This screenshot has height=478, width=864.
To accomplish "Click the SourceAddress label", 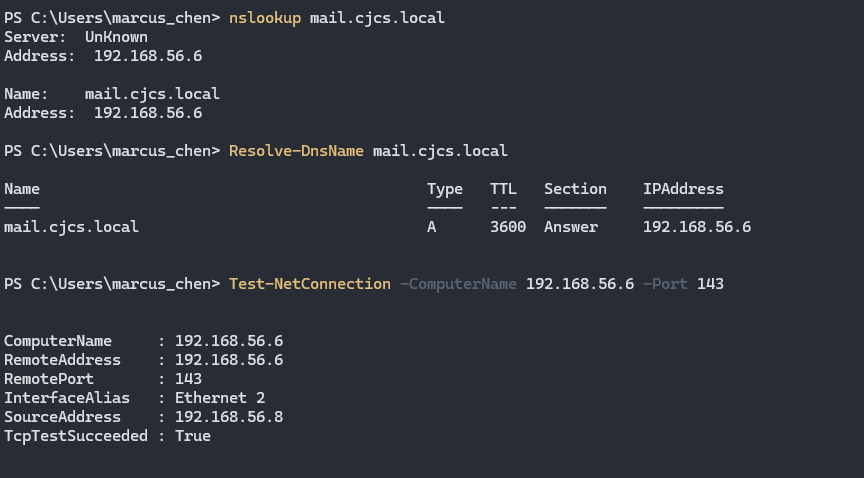I will coord(62,417).
